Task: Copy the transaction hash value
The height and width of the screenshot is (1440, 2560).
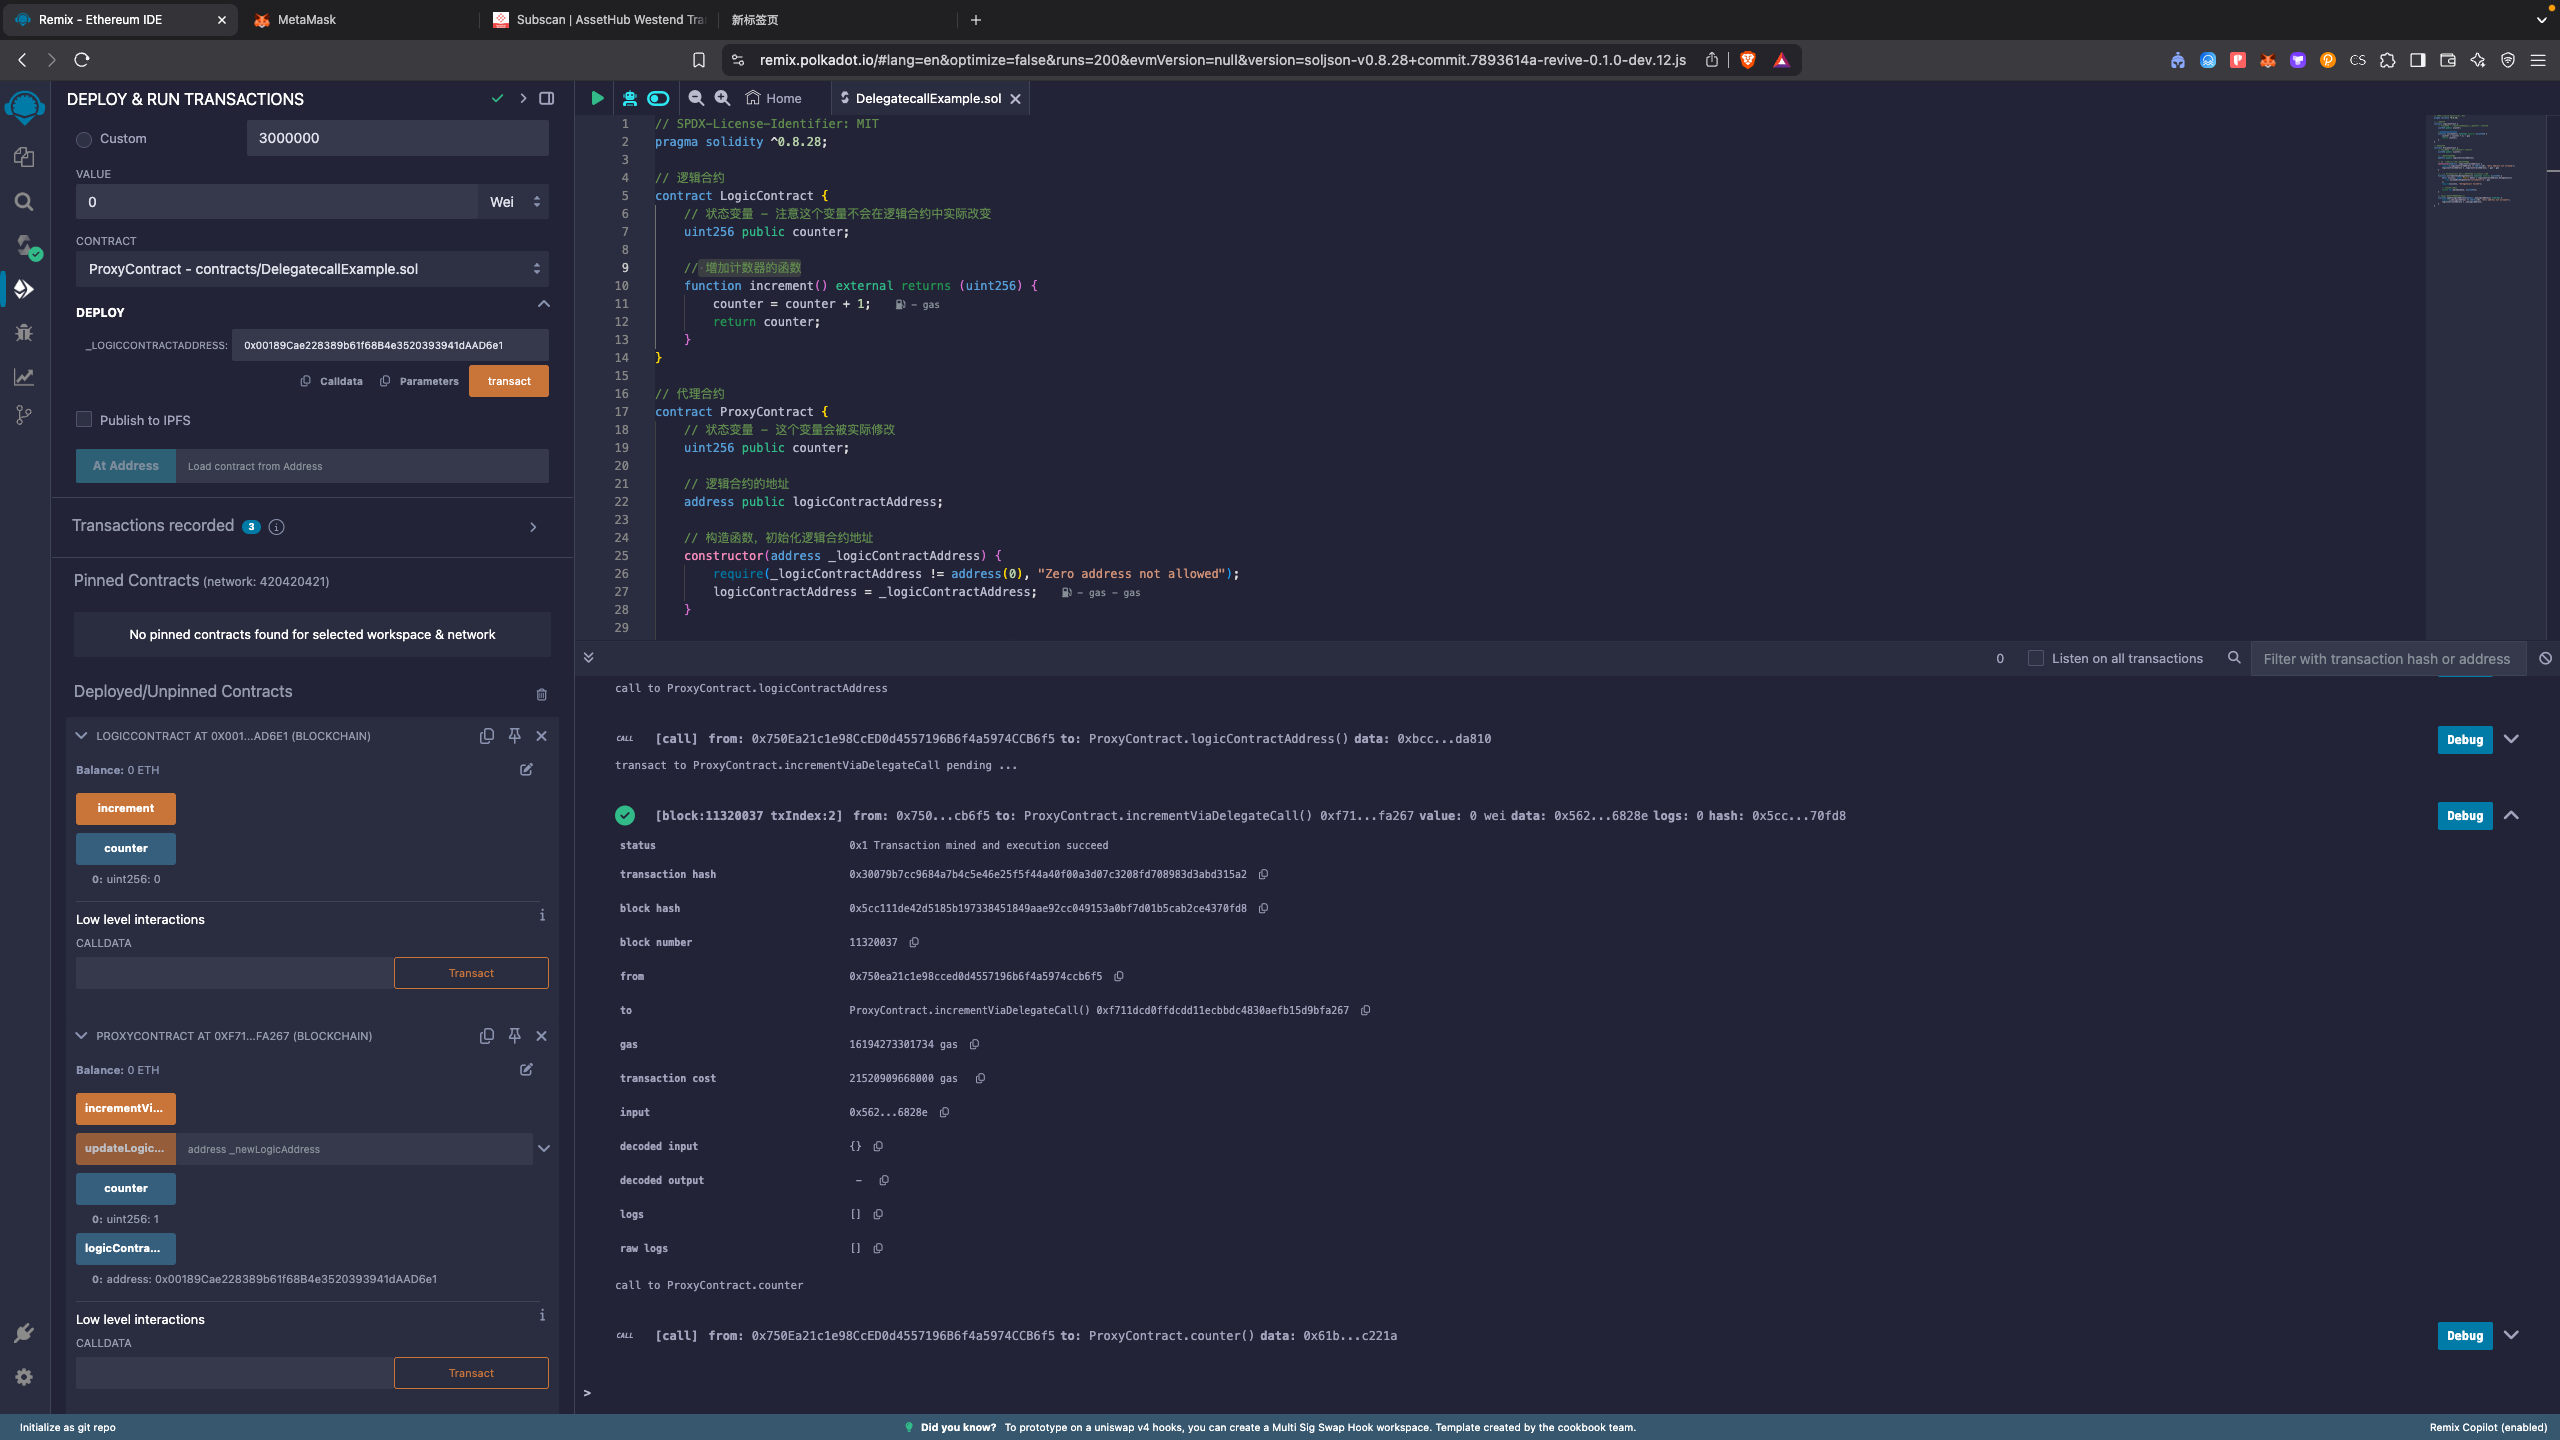Action: [1263, 874]
